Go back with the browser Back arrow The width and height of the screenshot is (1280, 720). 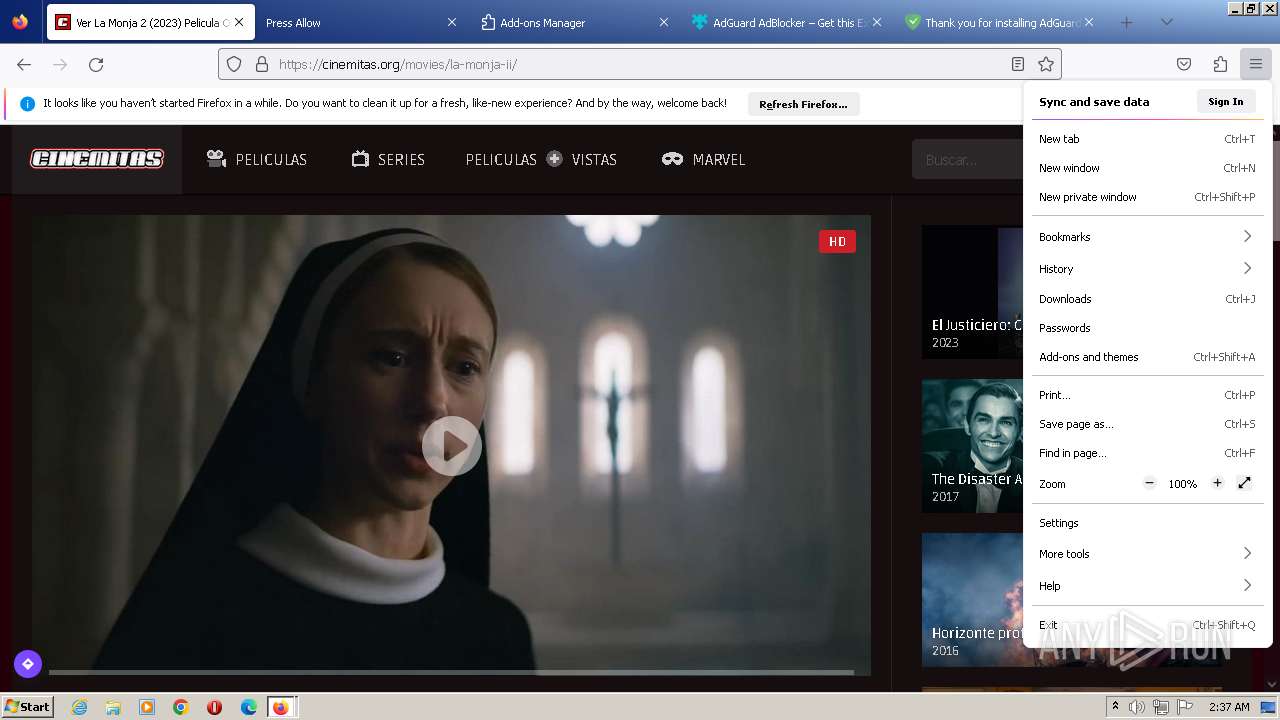pos(24,64)
